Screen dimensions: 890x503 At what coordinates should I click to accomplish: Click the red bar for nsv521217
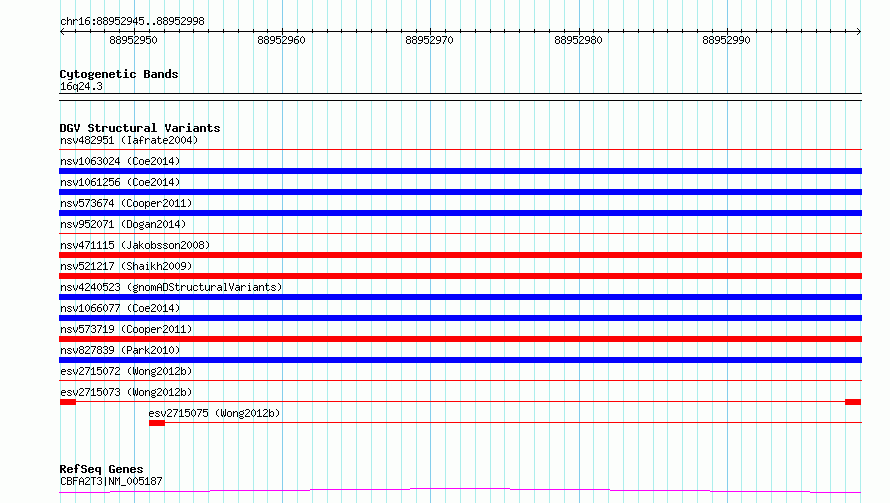coord(460,276)
